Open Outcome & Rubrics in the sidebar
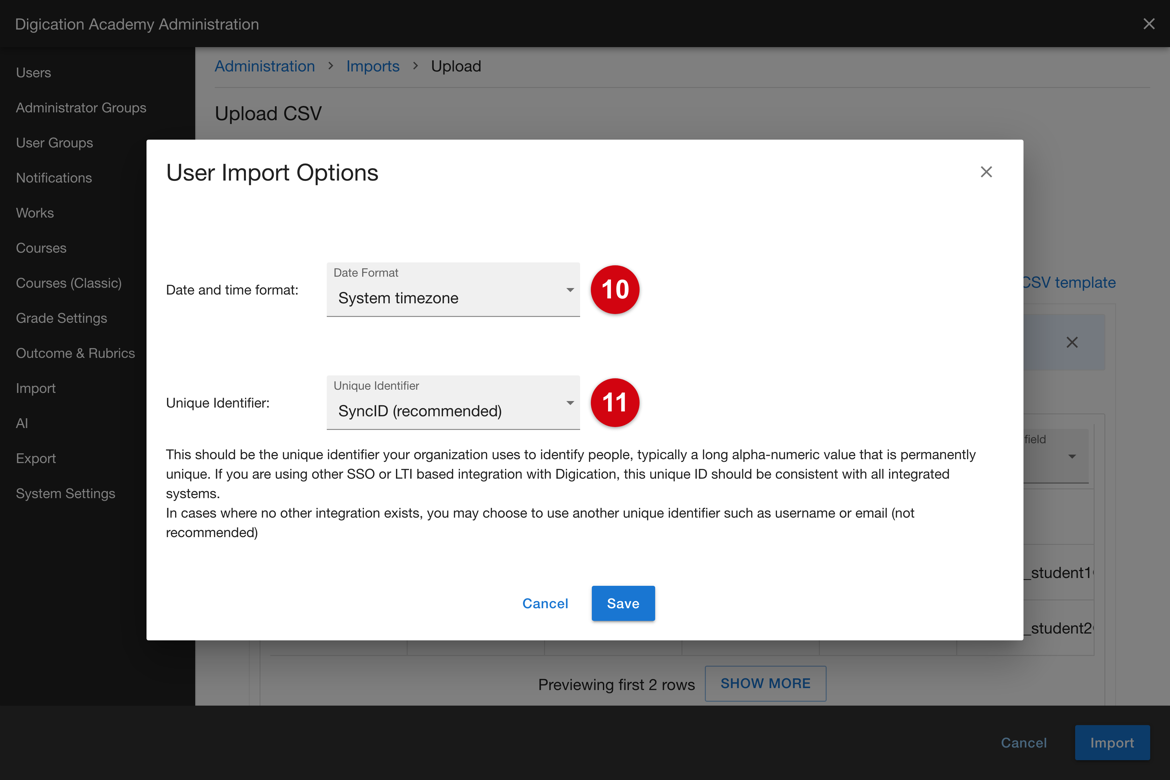1170x780 pixels. [75, 353]
